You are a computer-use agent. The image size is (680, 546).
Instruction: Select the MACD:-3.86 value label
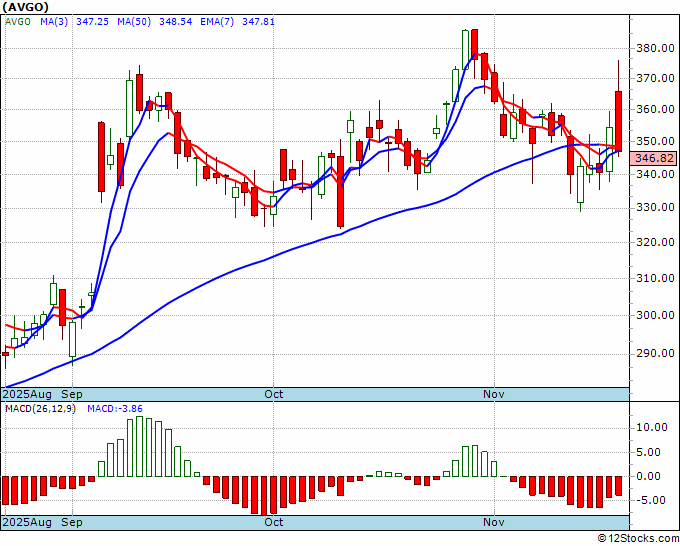click(115, 409)
